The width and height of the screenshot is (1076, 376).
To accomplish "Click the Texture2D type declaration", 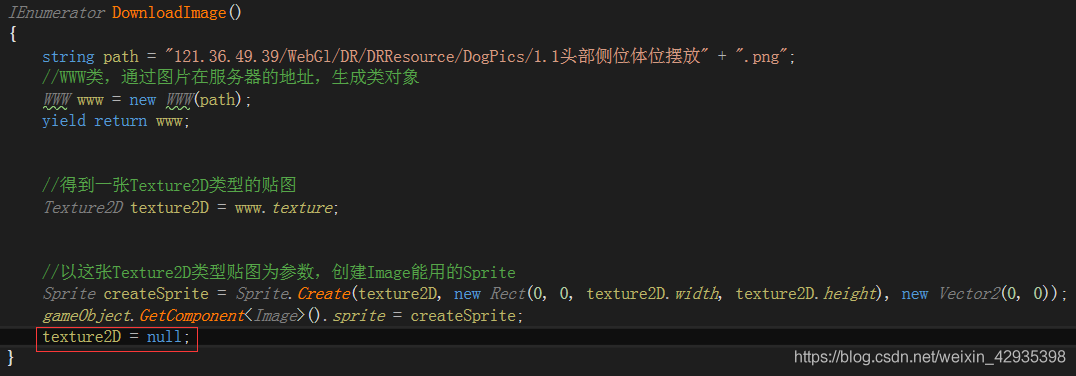I will click(82, 207).
